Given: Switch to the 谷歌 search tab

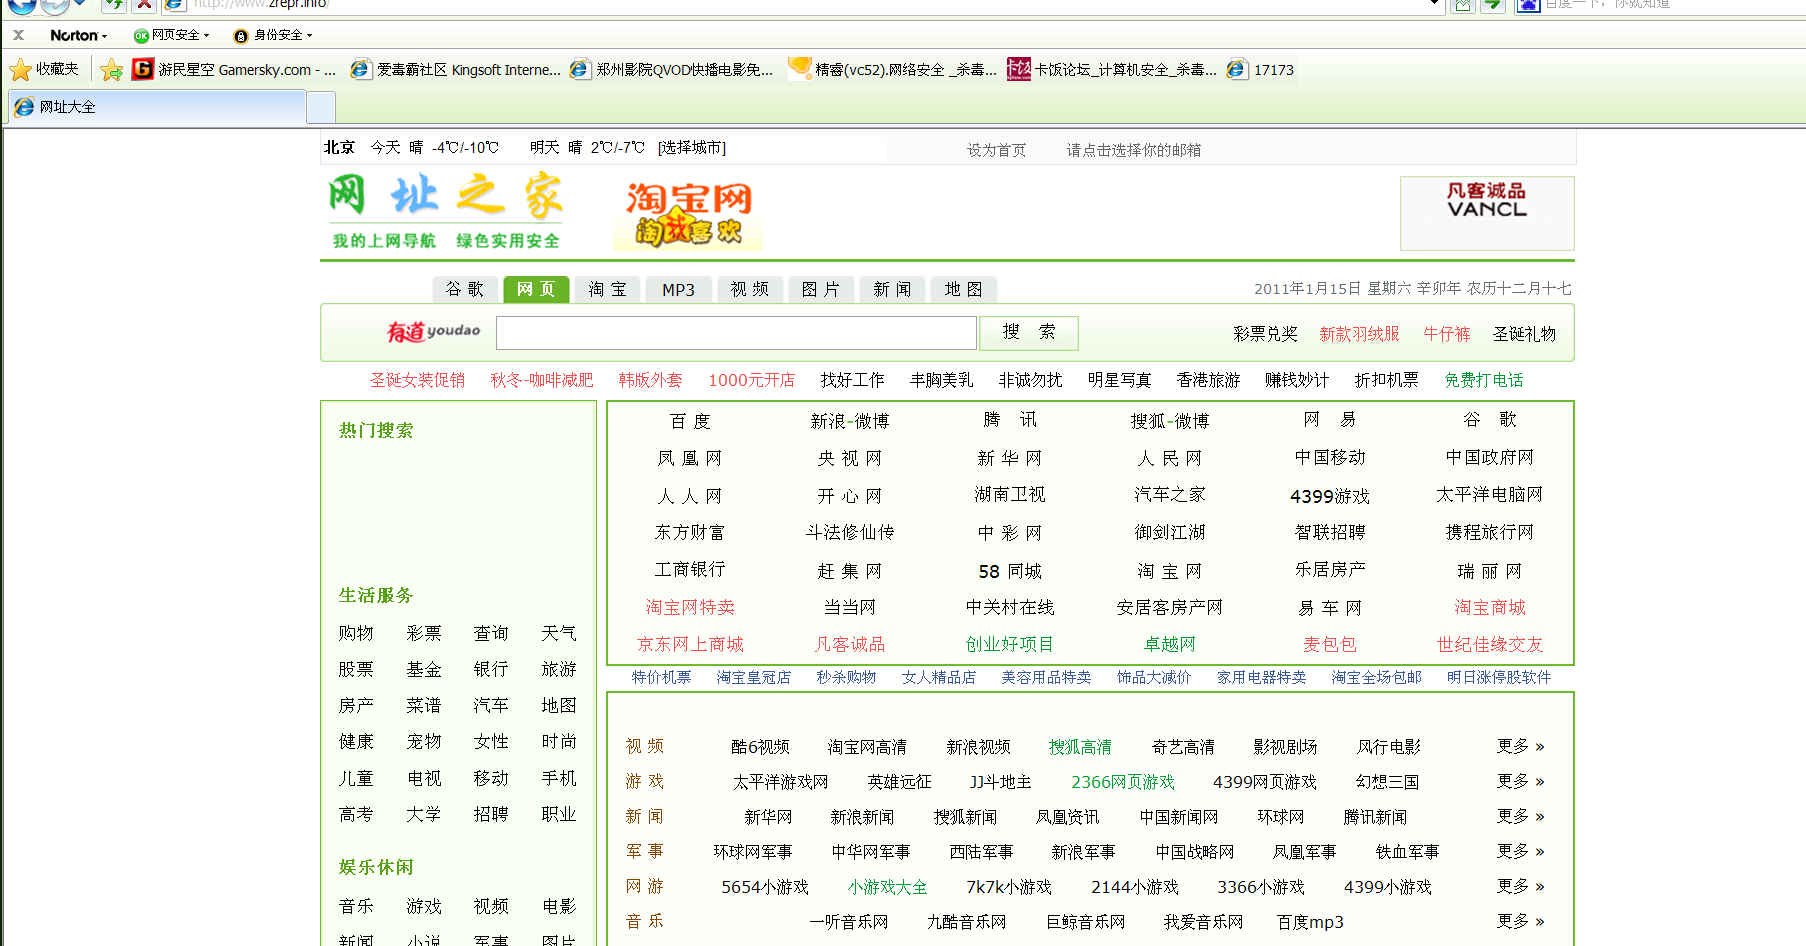Looking at the screenshot, I should (465, 289).
